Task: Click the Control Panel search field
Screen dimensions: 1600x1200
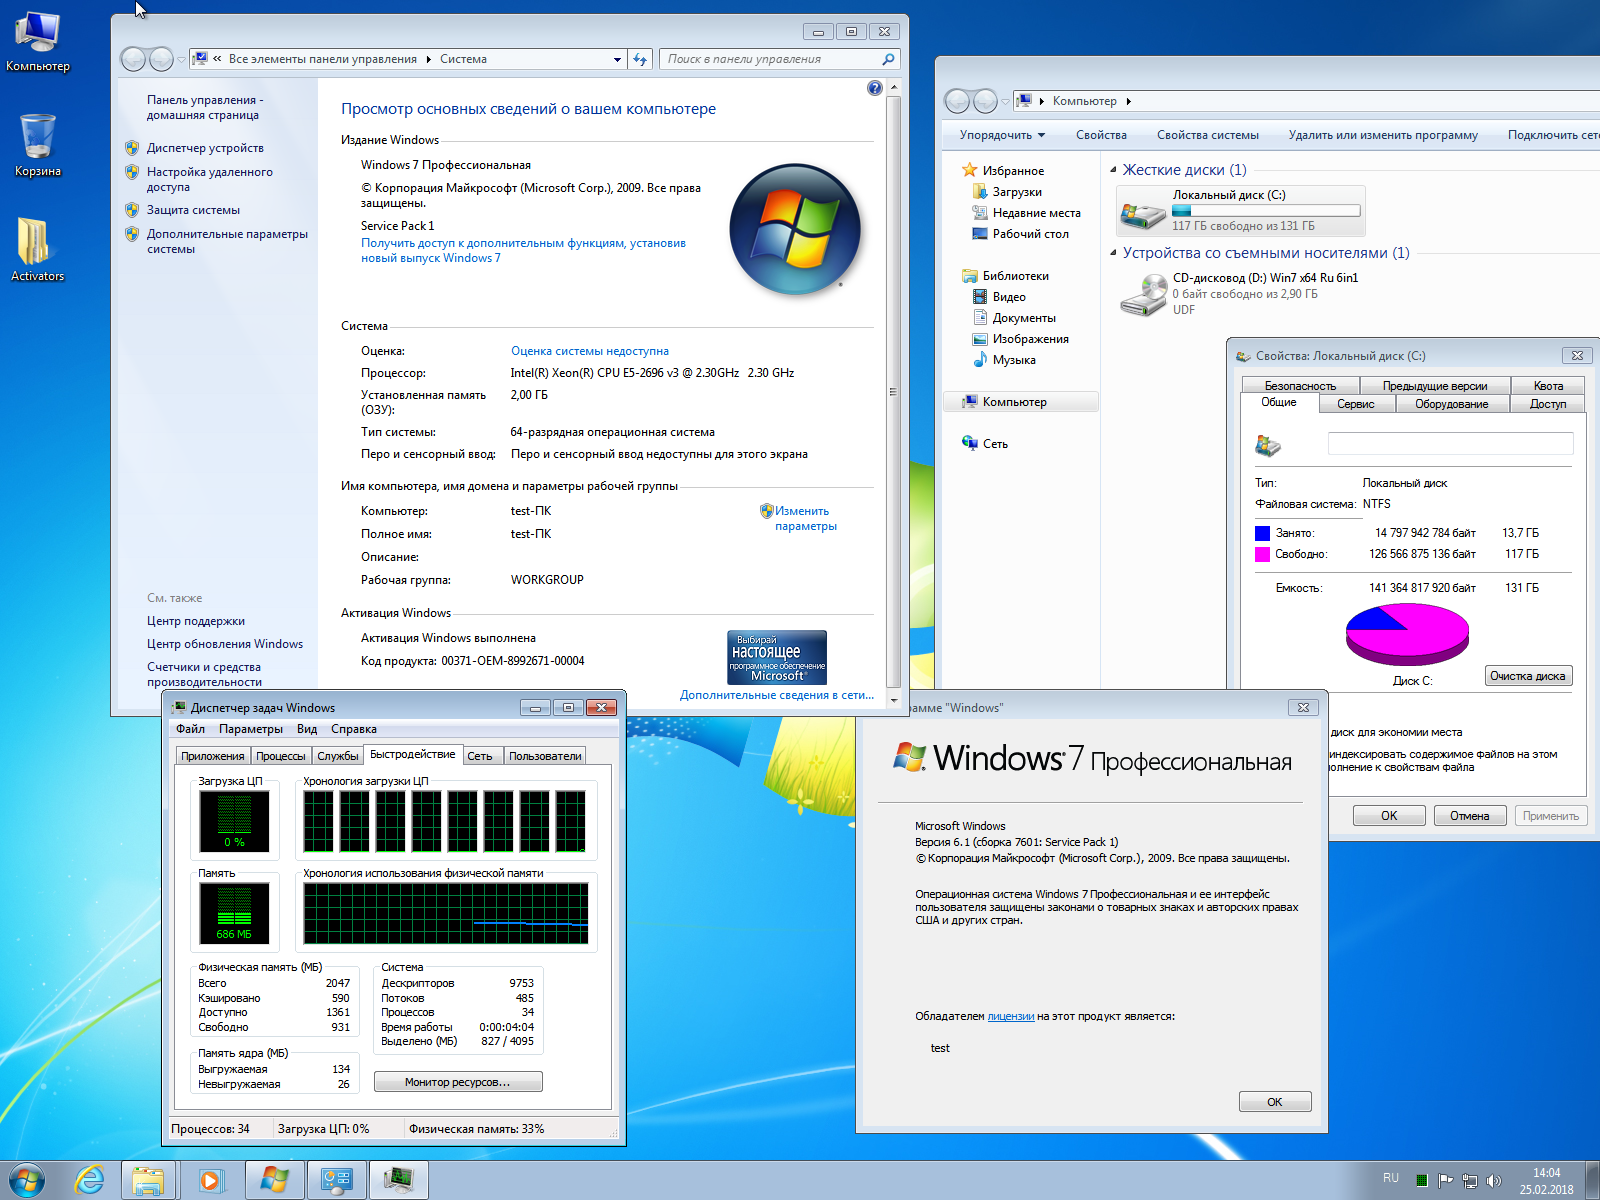Action: [770, 59]
